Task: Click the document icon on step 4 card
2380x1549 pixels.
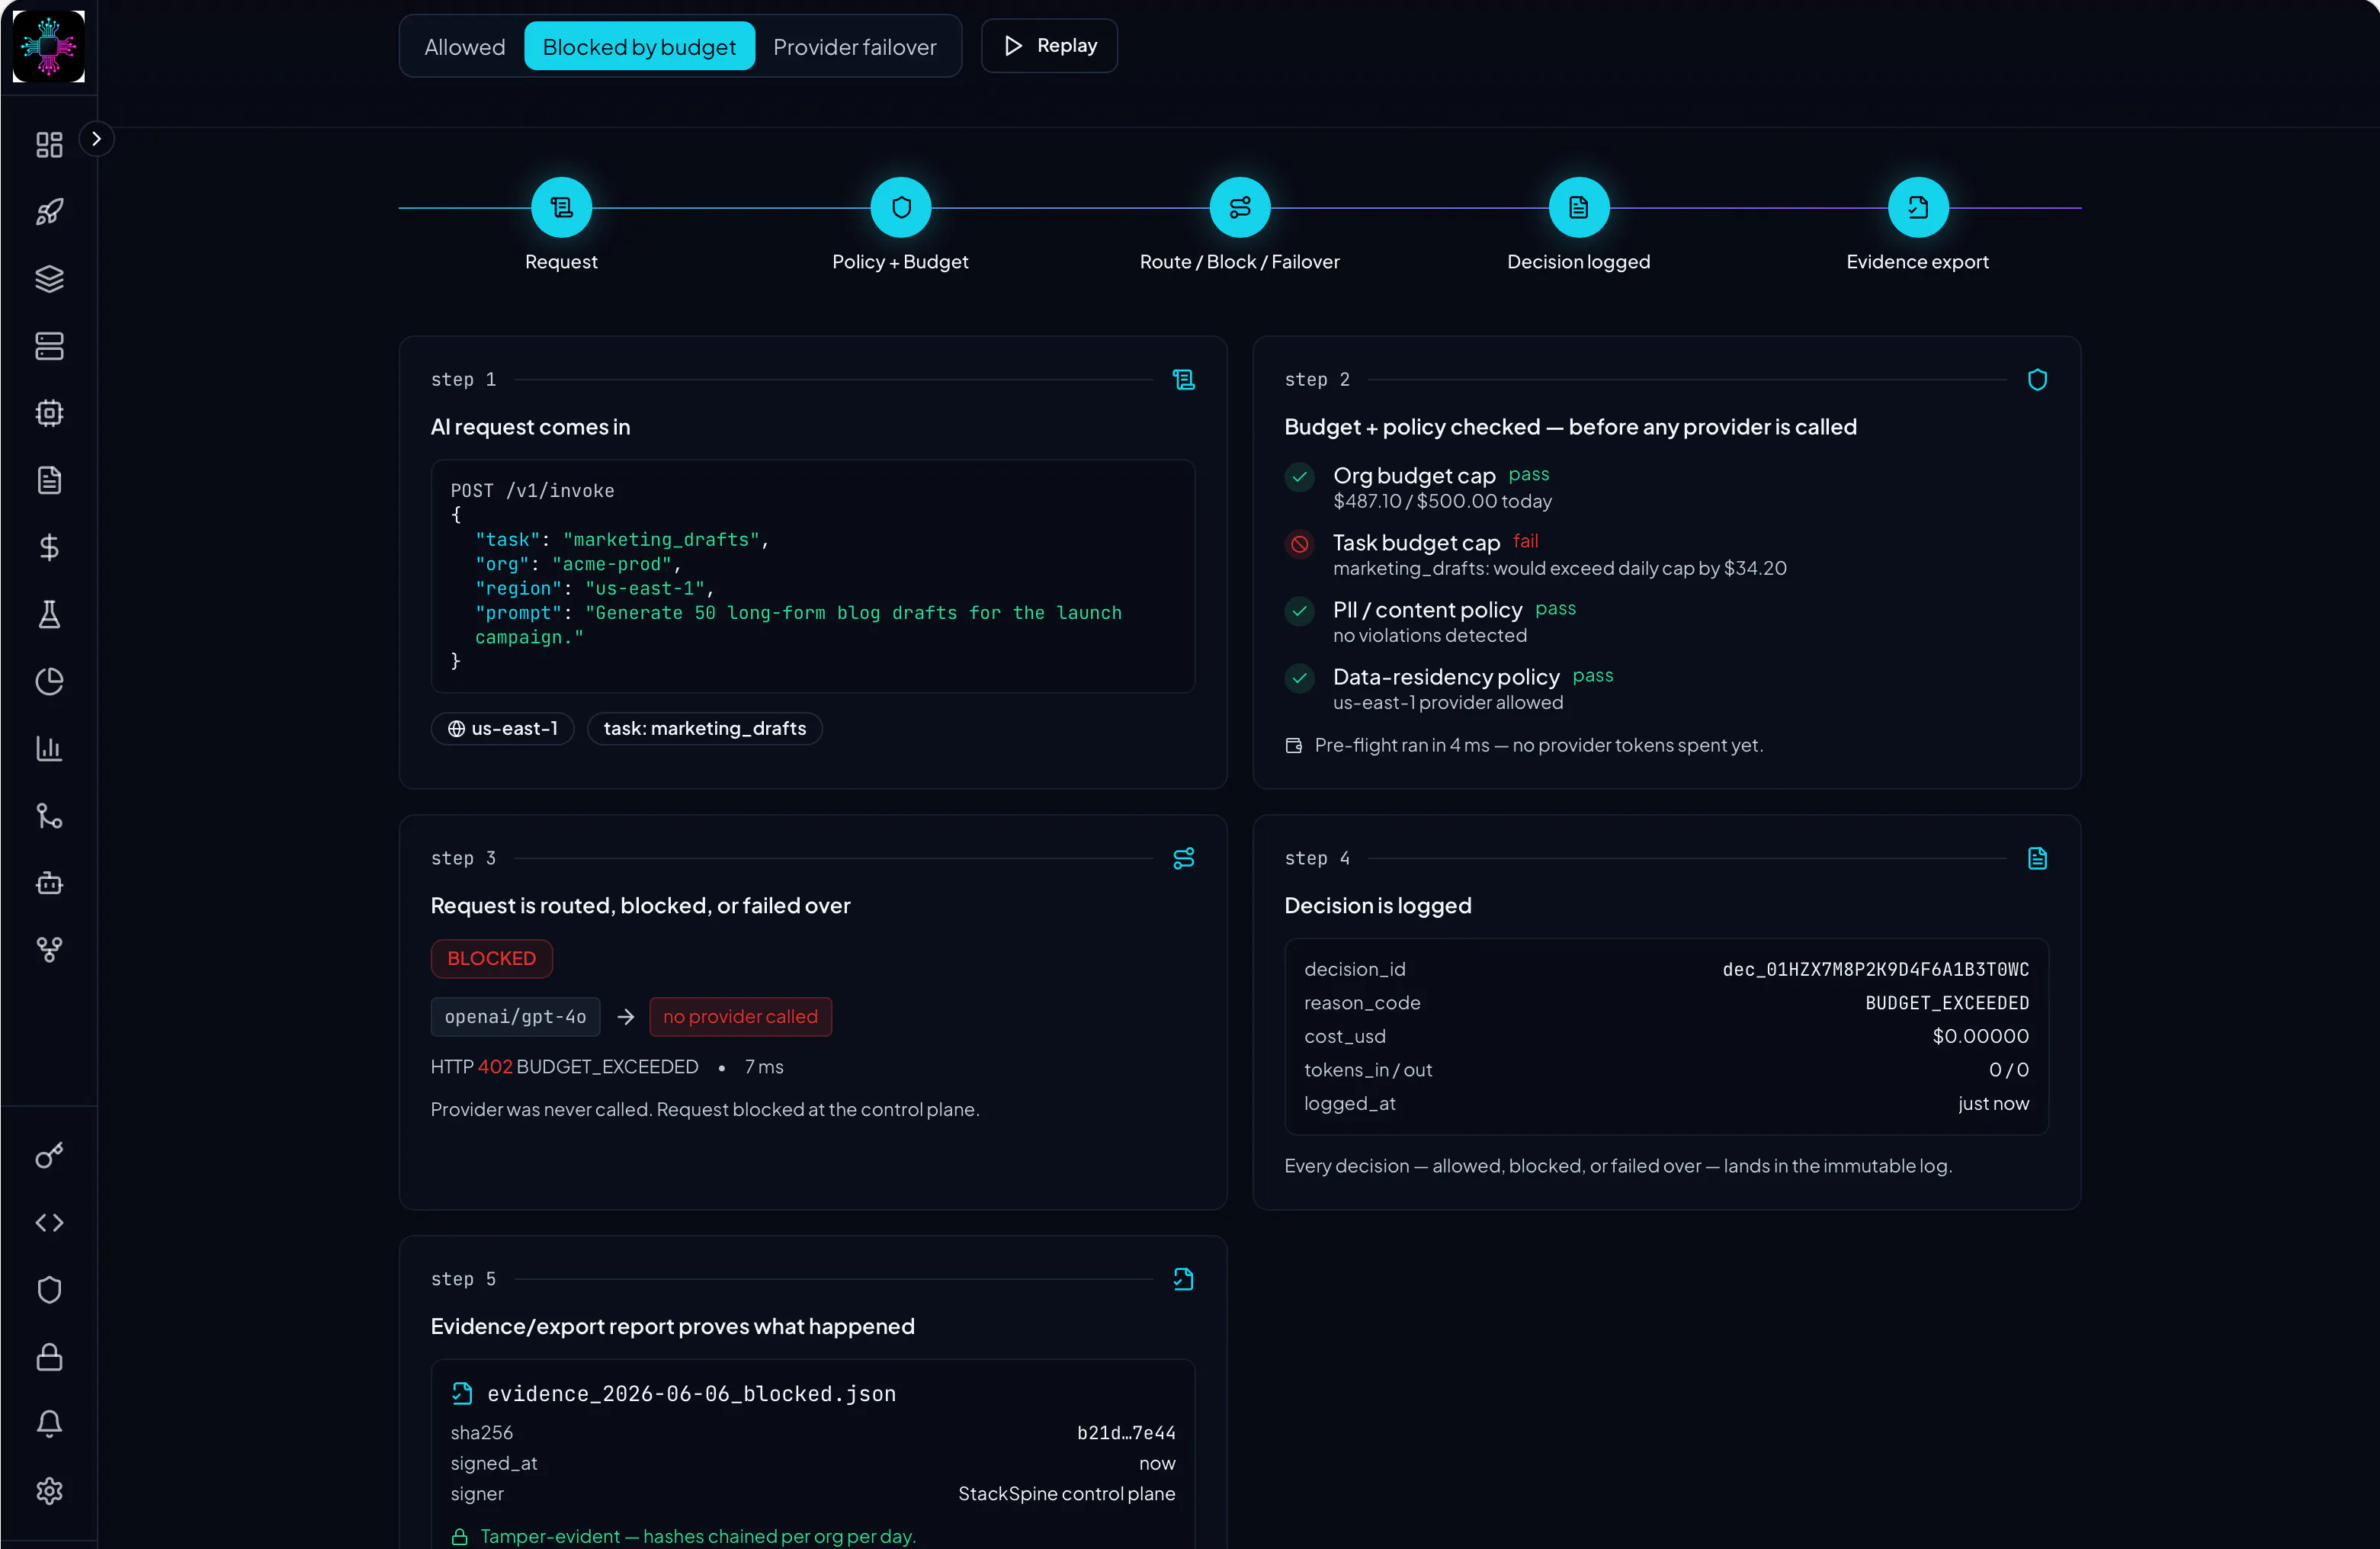Action: pos(2037,859)
